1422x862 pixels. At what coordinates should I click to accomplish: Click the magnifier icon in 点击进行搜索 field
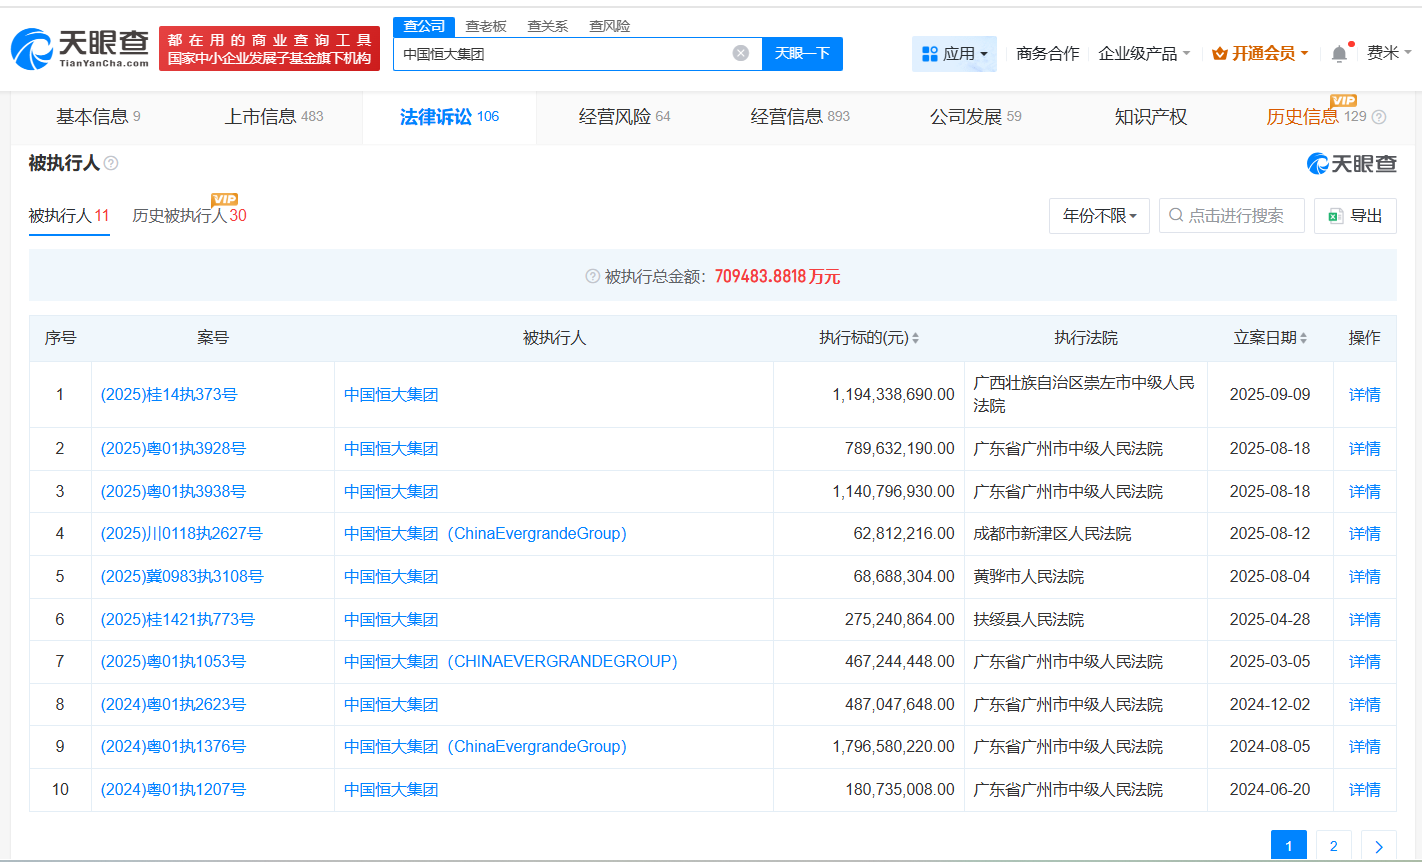point(1174,215)
